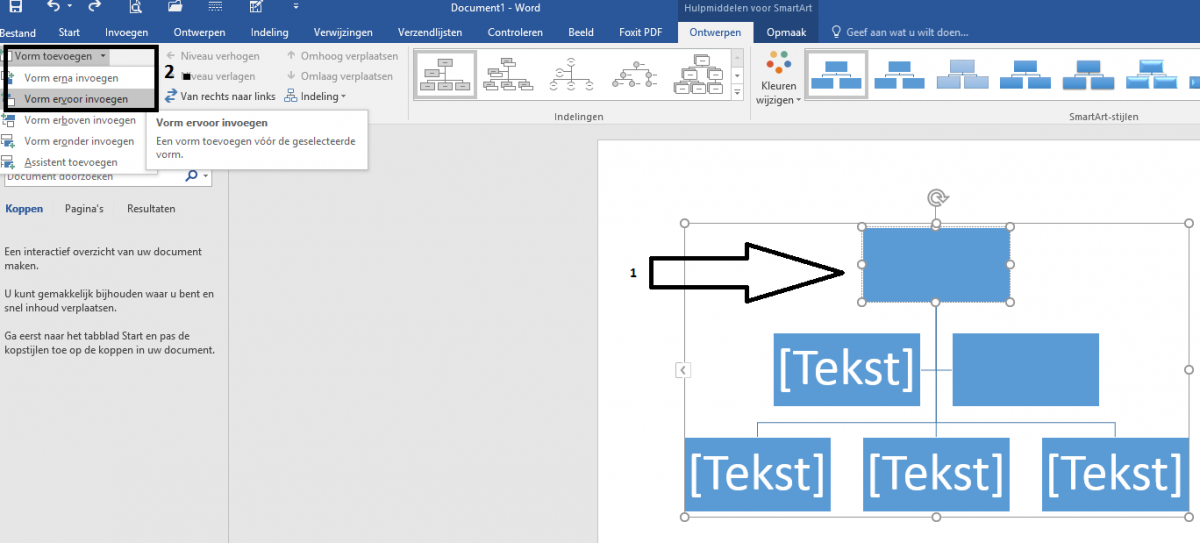Viewport: 1200px width, 543px height.
Task: Open the SmartArt text pane arrow
Action: 683,370
